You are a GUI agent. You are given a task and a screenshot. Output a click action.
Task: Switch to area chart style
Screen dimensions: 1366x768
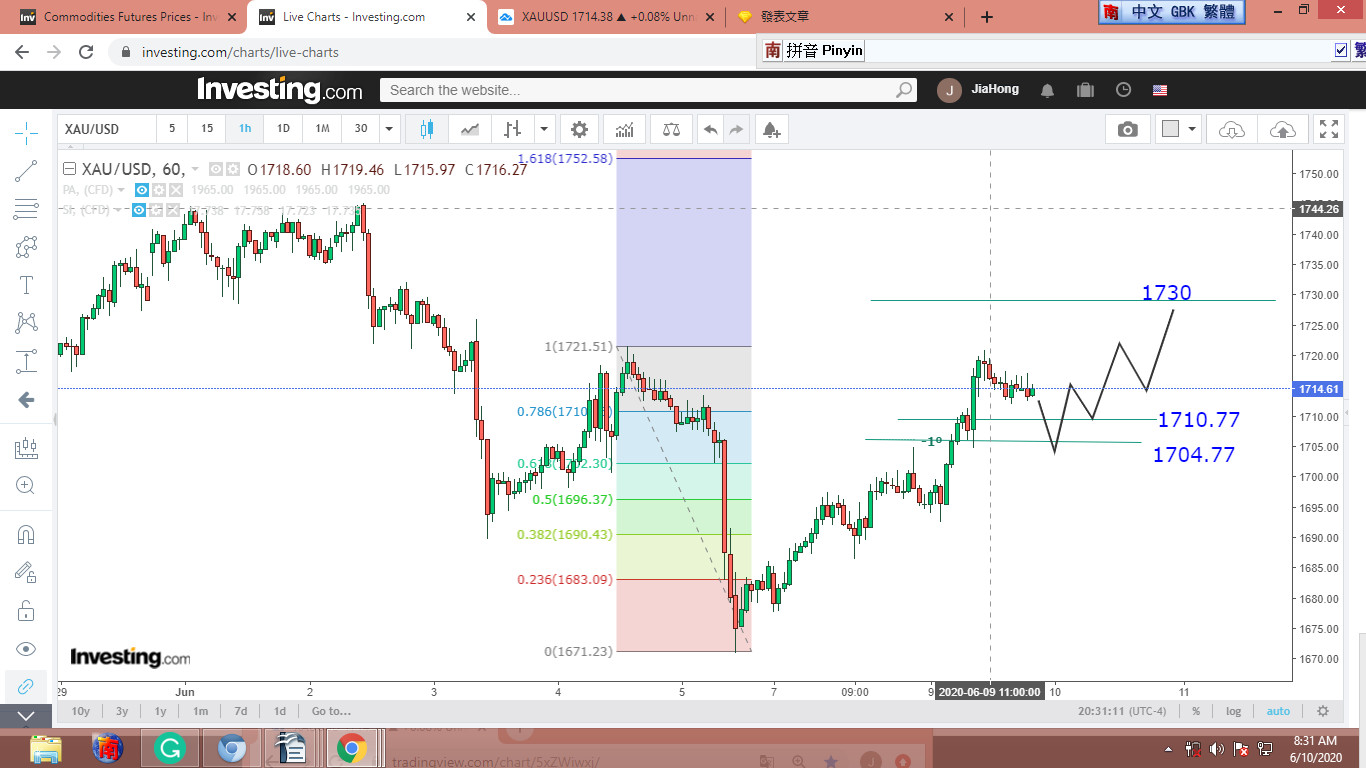470,129
